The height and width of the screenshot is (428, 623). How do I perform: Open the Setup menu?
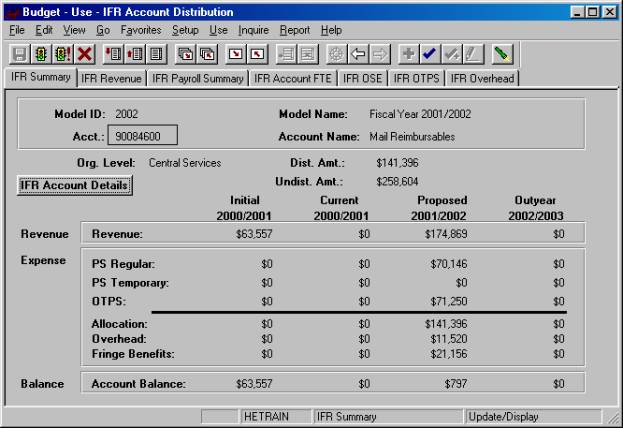pos(185,30)
